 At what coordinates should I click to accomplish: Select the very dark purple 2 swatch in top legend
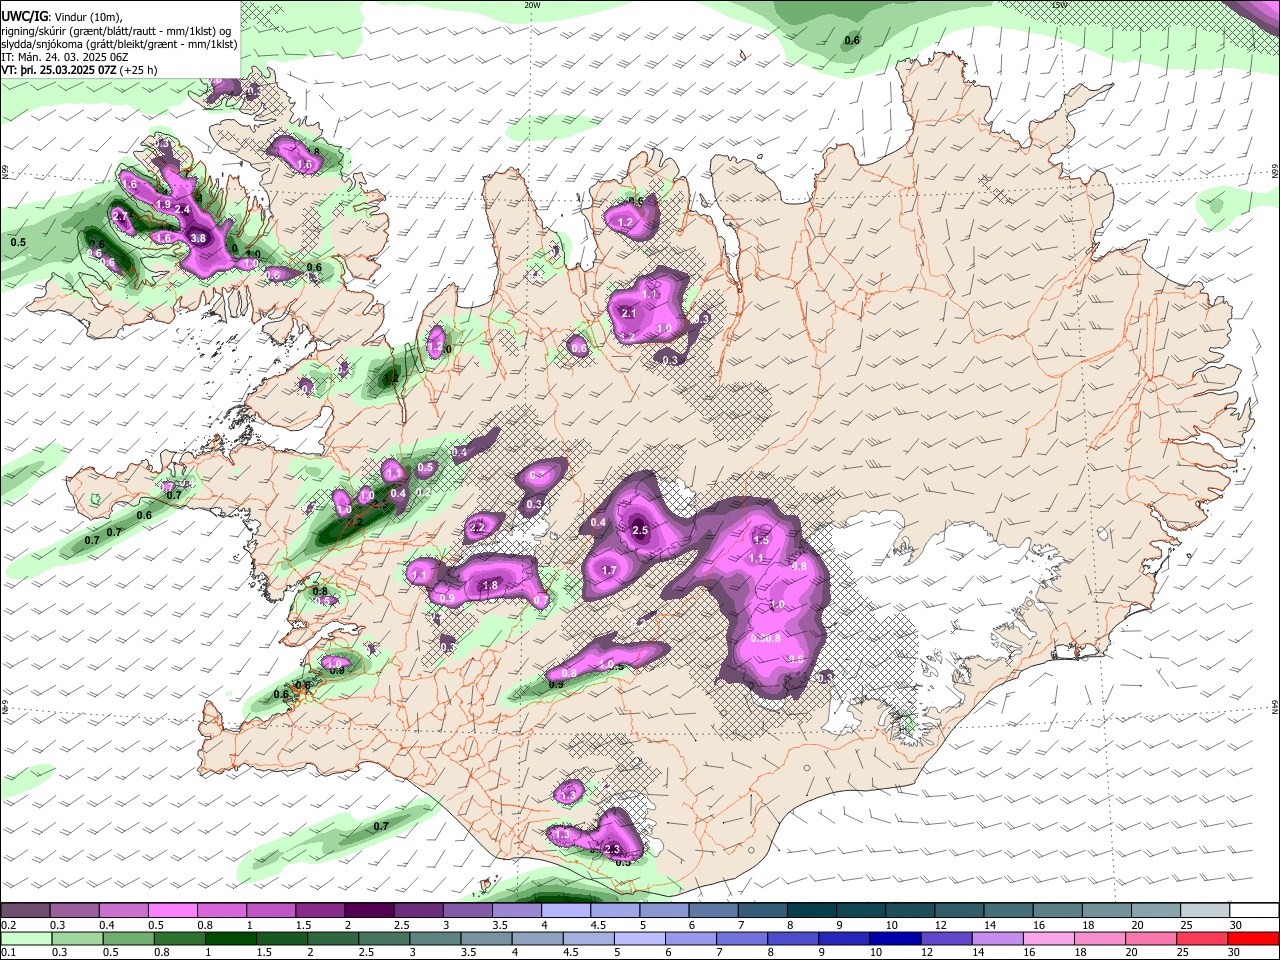(369, 910)
